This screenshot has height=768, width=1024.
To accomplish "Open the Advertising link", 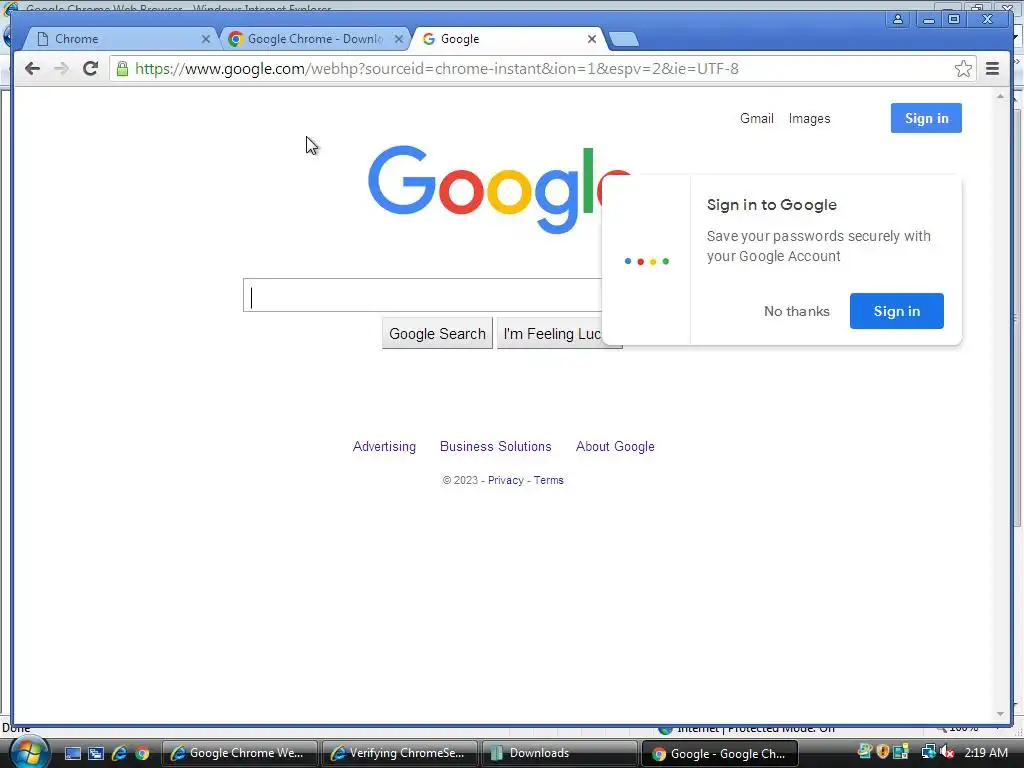I will pyautogui.click(x=384, y=447).
